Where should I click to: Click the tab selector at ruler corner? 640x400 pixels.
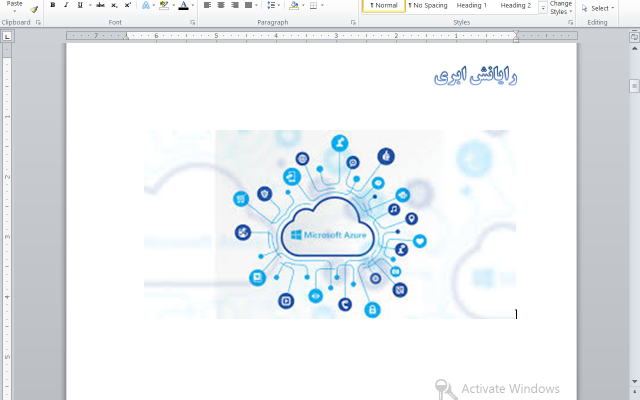pyautogui.click(x=7, y=37)
